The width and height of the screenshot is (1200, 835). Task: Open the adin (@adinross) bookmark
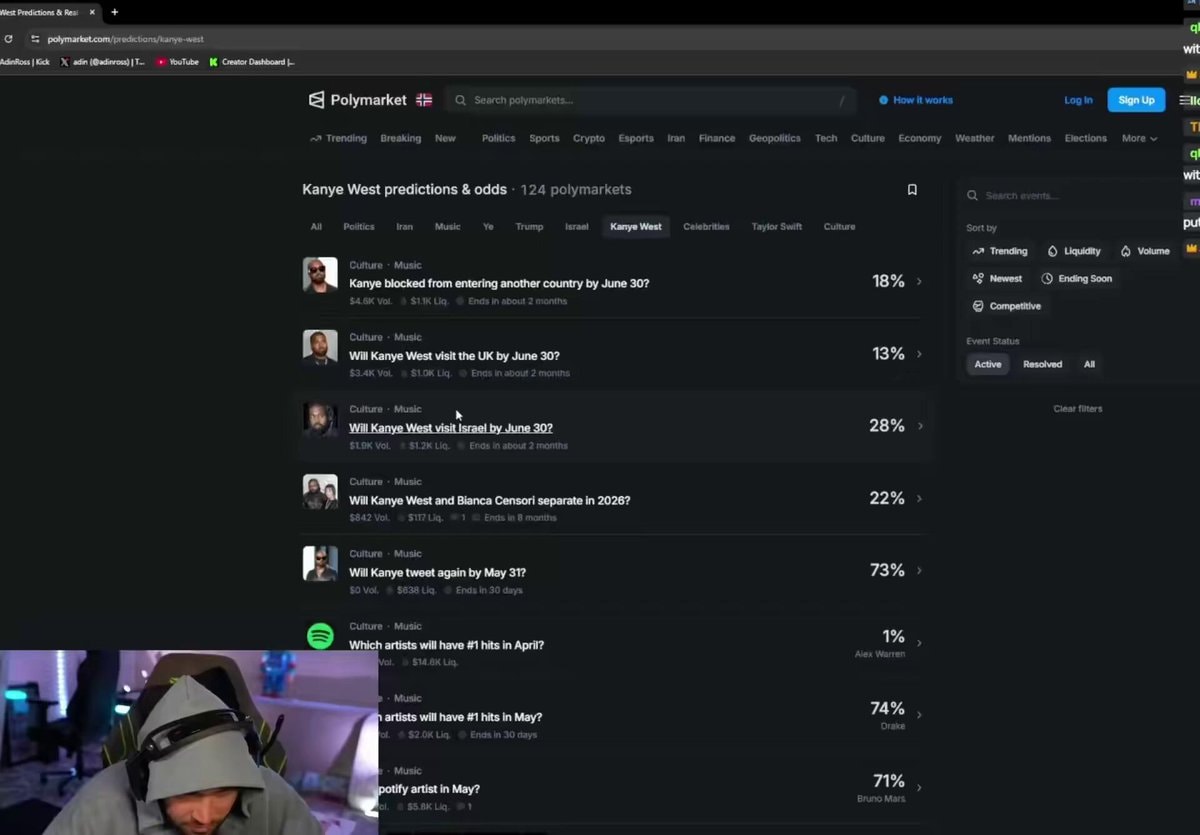coord(102,62)
